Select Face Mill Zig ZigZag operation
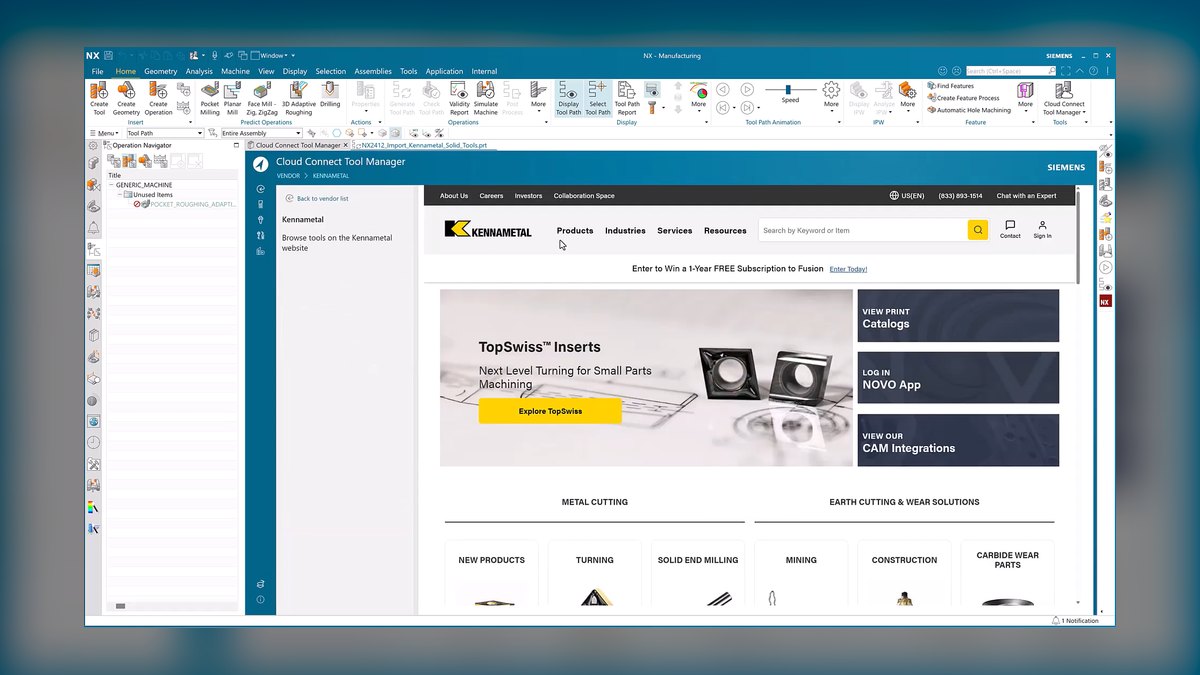The height and width of the screenshot is (675, 1200). pyautogui.click(x=262, y=98)
